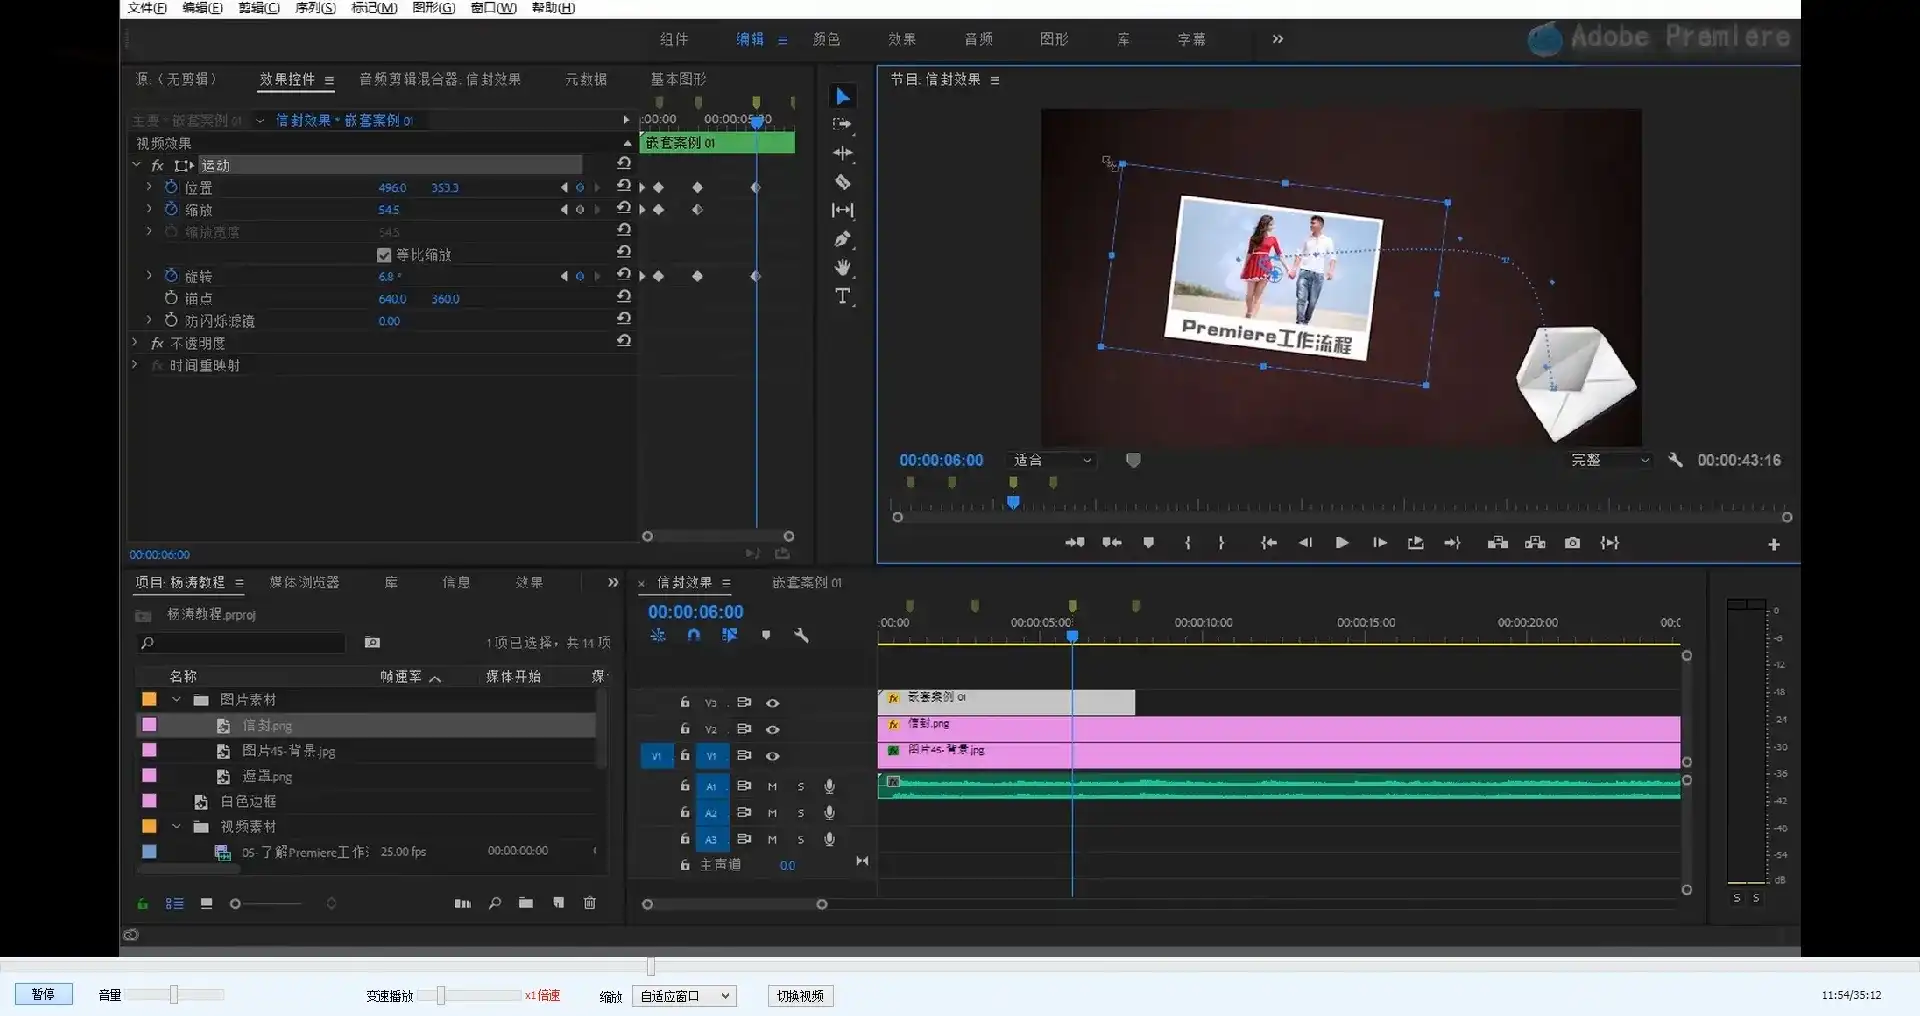Select the Hand tool
This screenshot has height=1016, width=1920.
pos(843,267)
